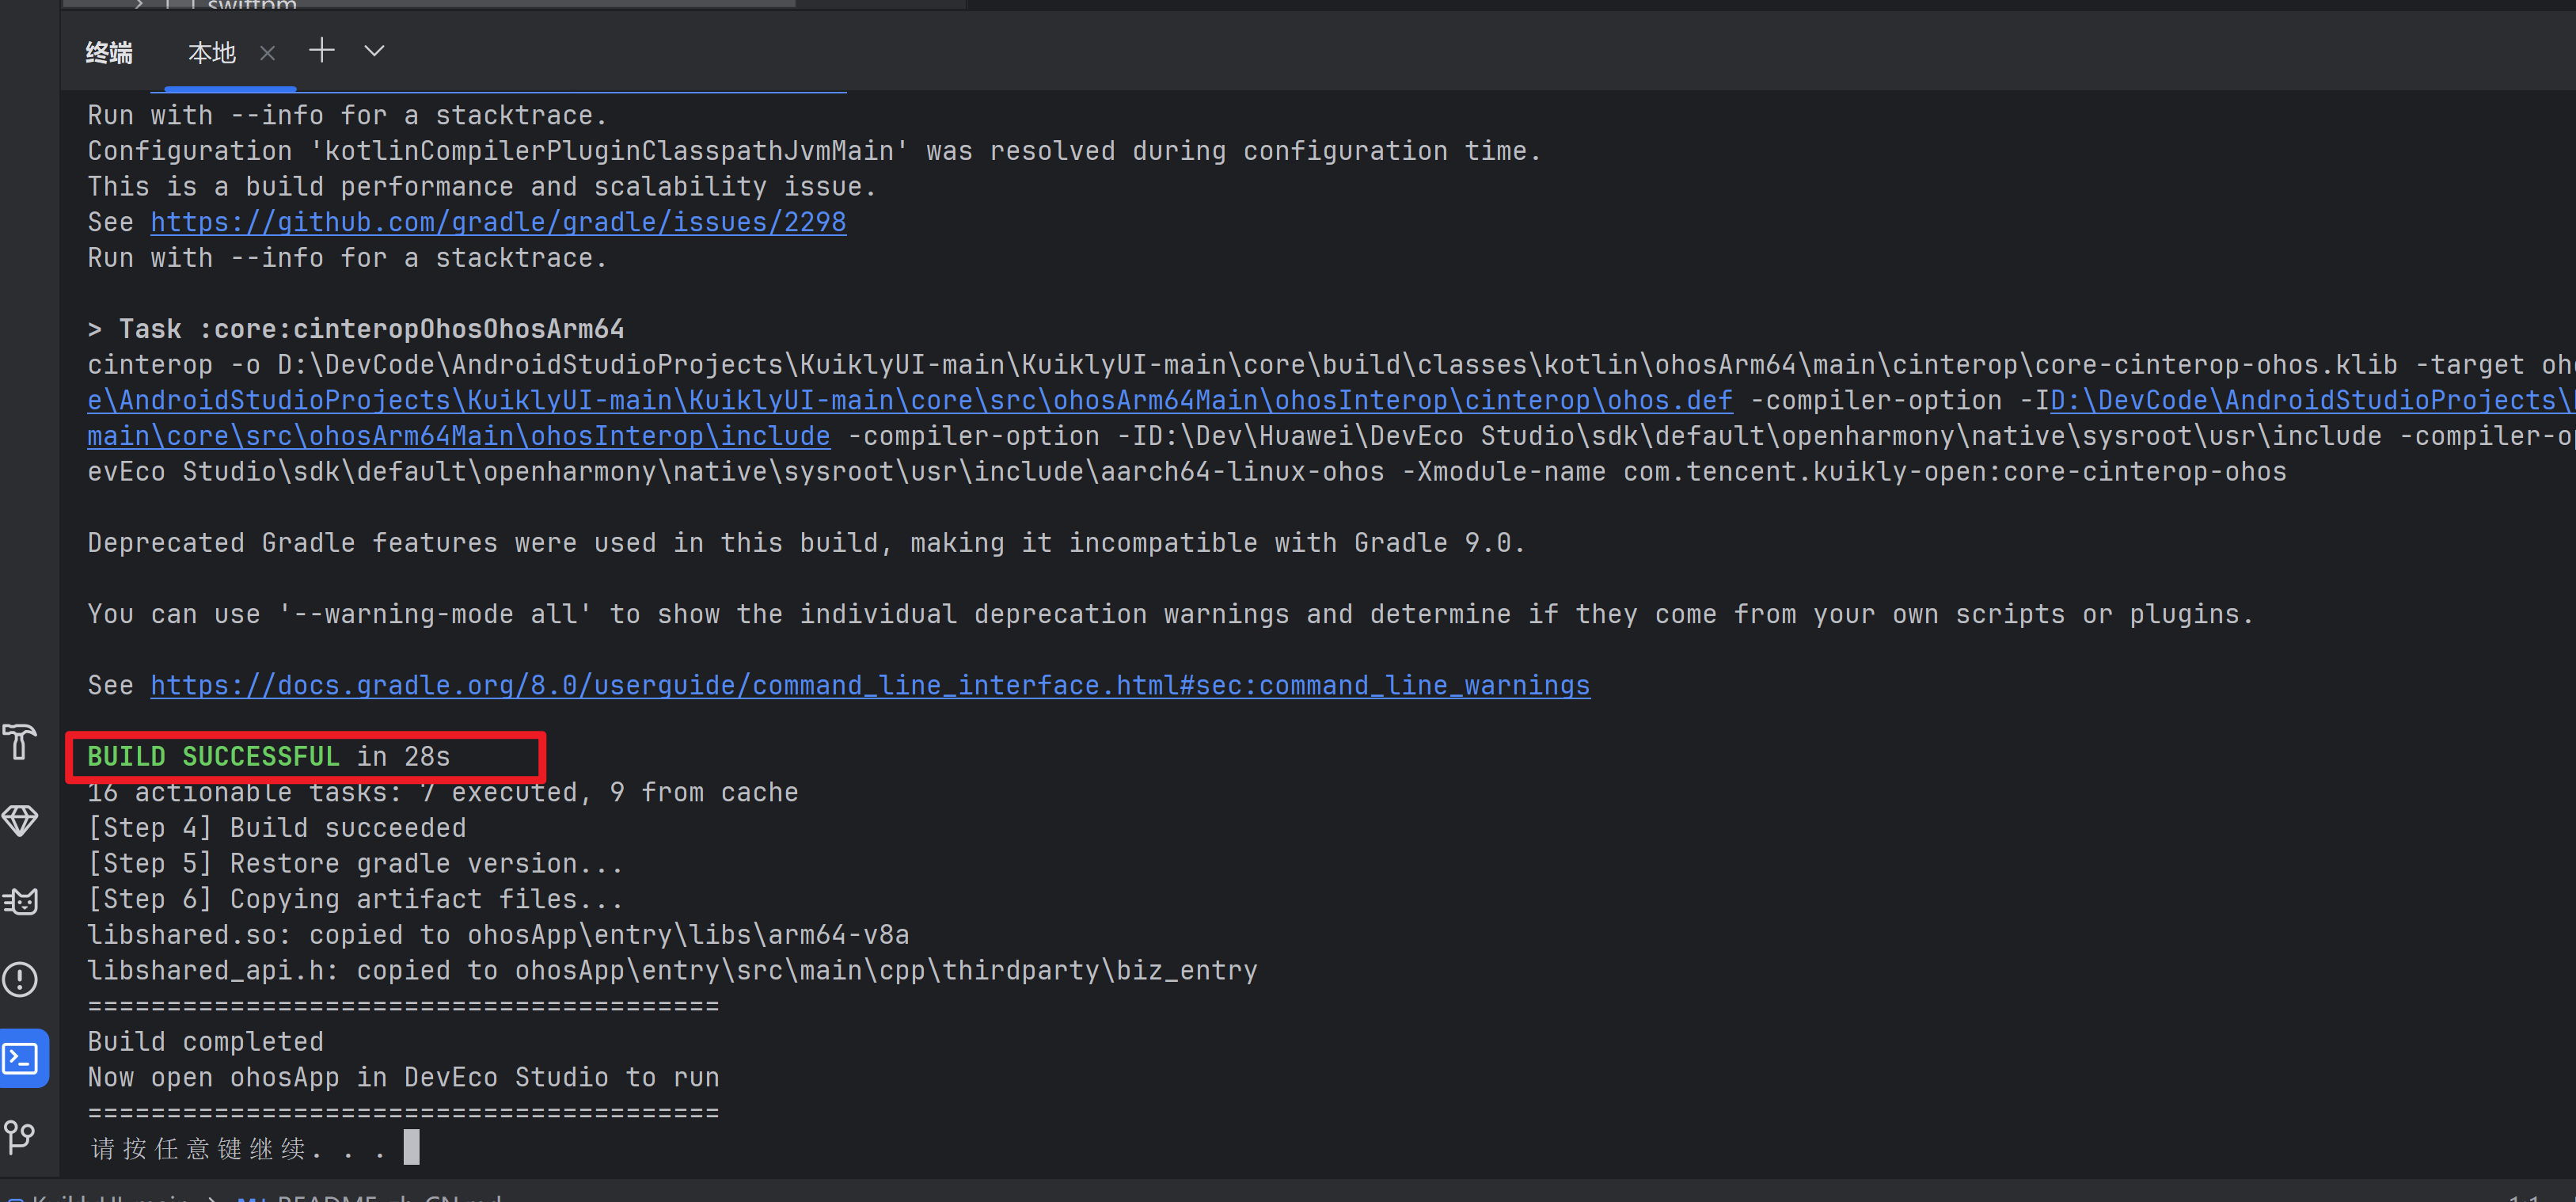Open App Quality Insights diamond icon
This screenshot has width=2576, height=1202.
tap(20, 820)
